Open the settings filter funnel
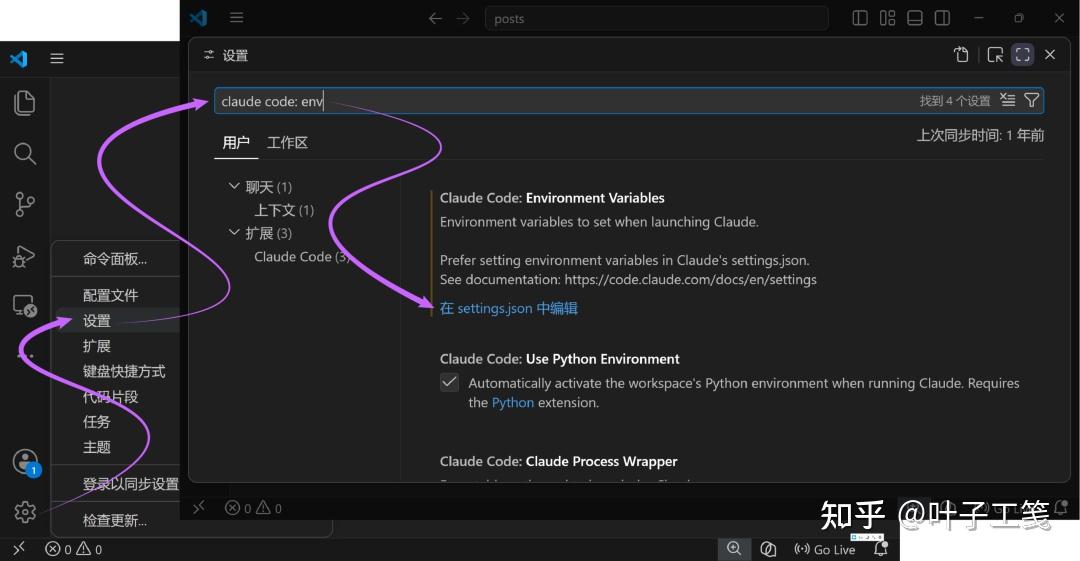The width and height of the screenshot is (1080, 561). point(1031,101)
